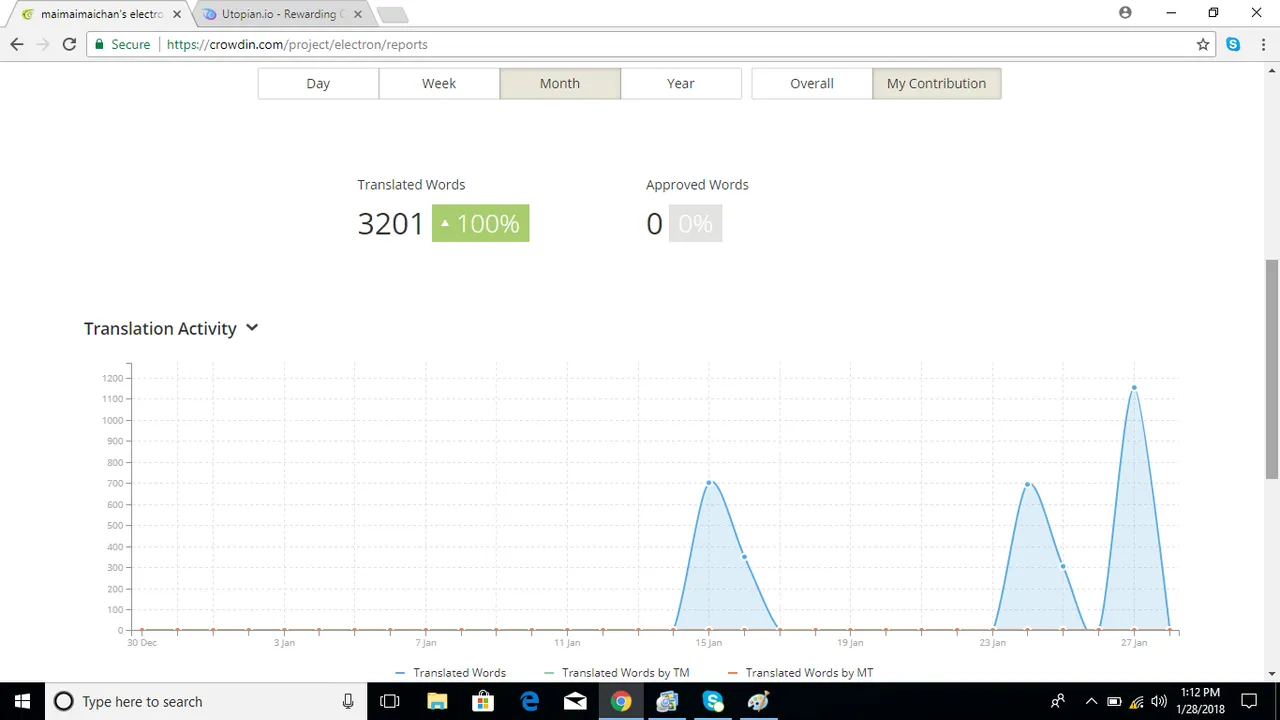The height and width of the screenshot is (720, 1280).
Task: Toggle the Translated Words by TM series
Action: tap(617, 673)
